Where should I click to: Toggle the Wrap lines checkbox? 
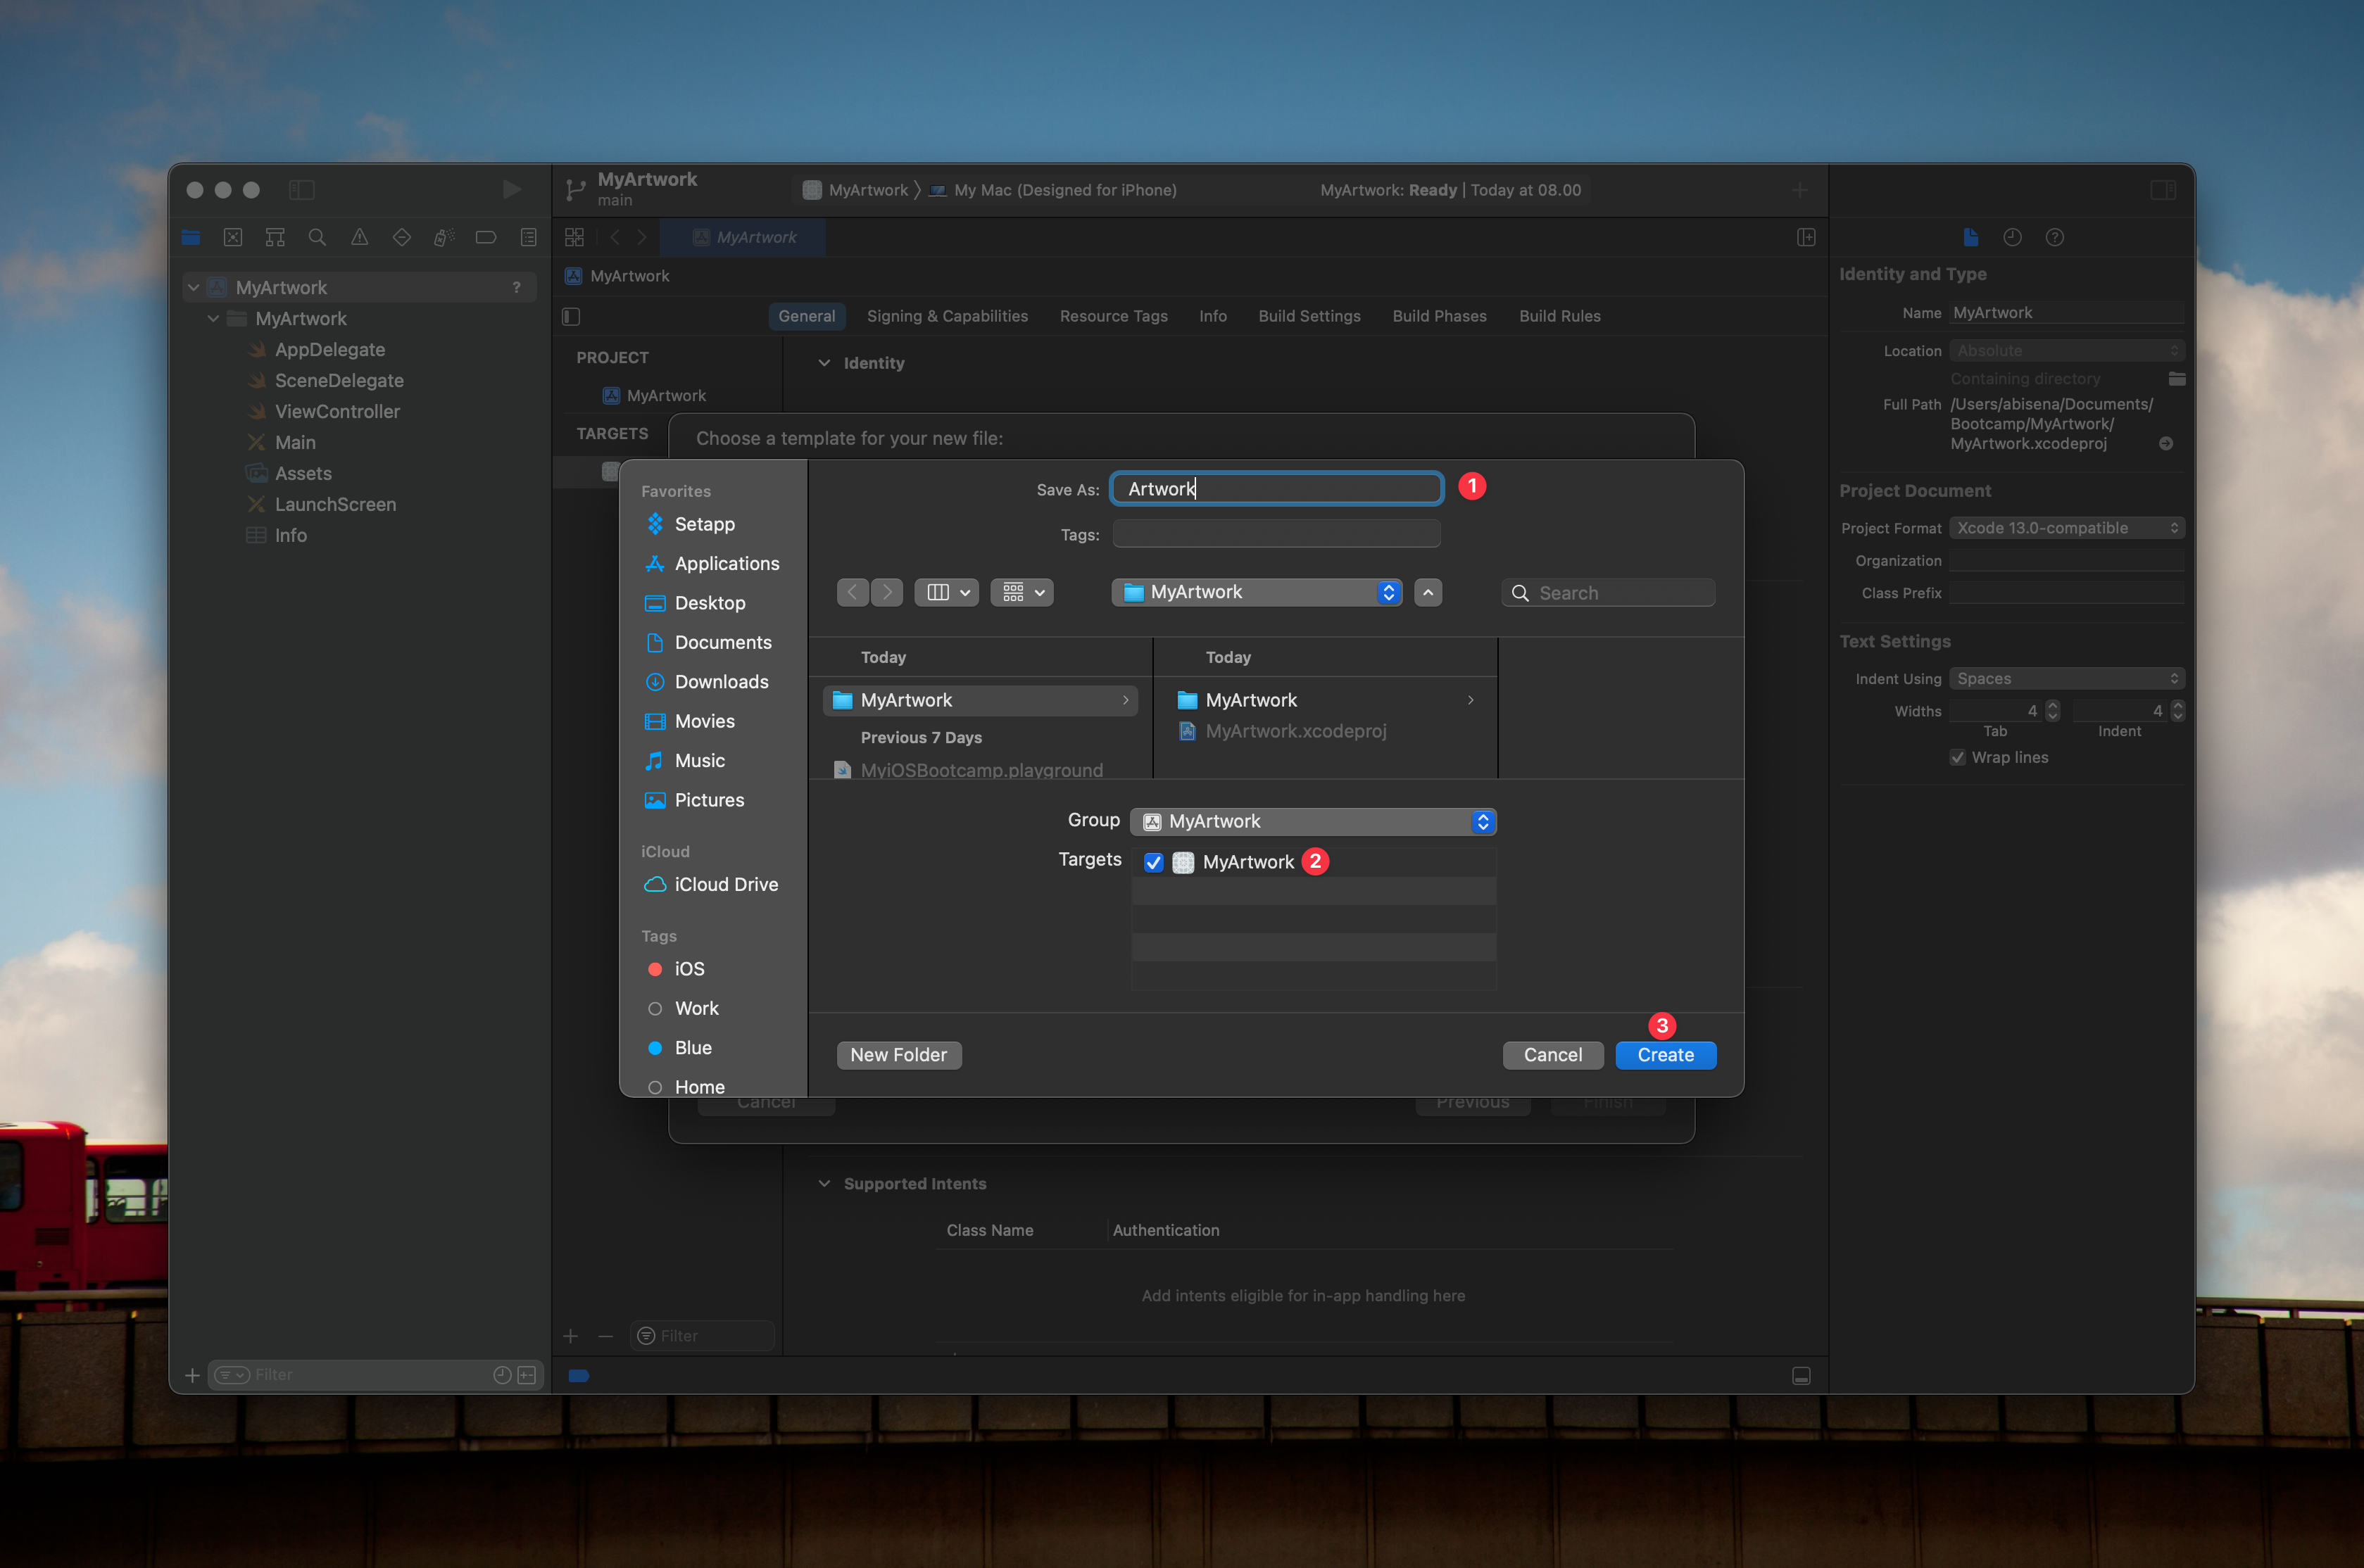coord(1957,757)
